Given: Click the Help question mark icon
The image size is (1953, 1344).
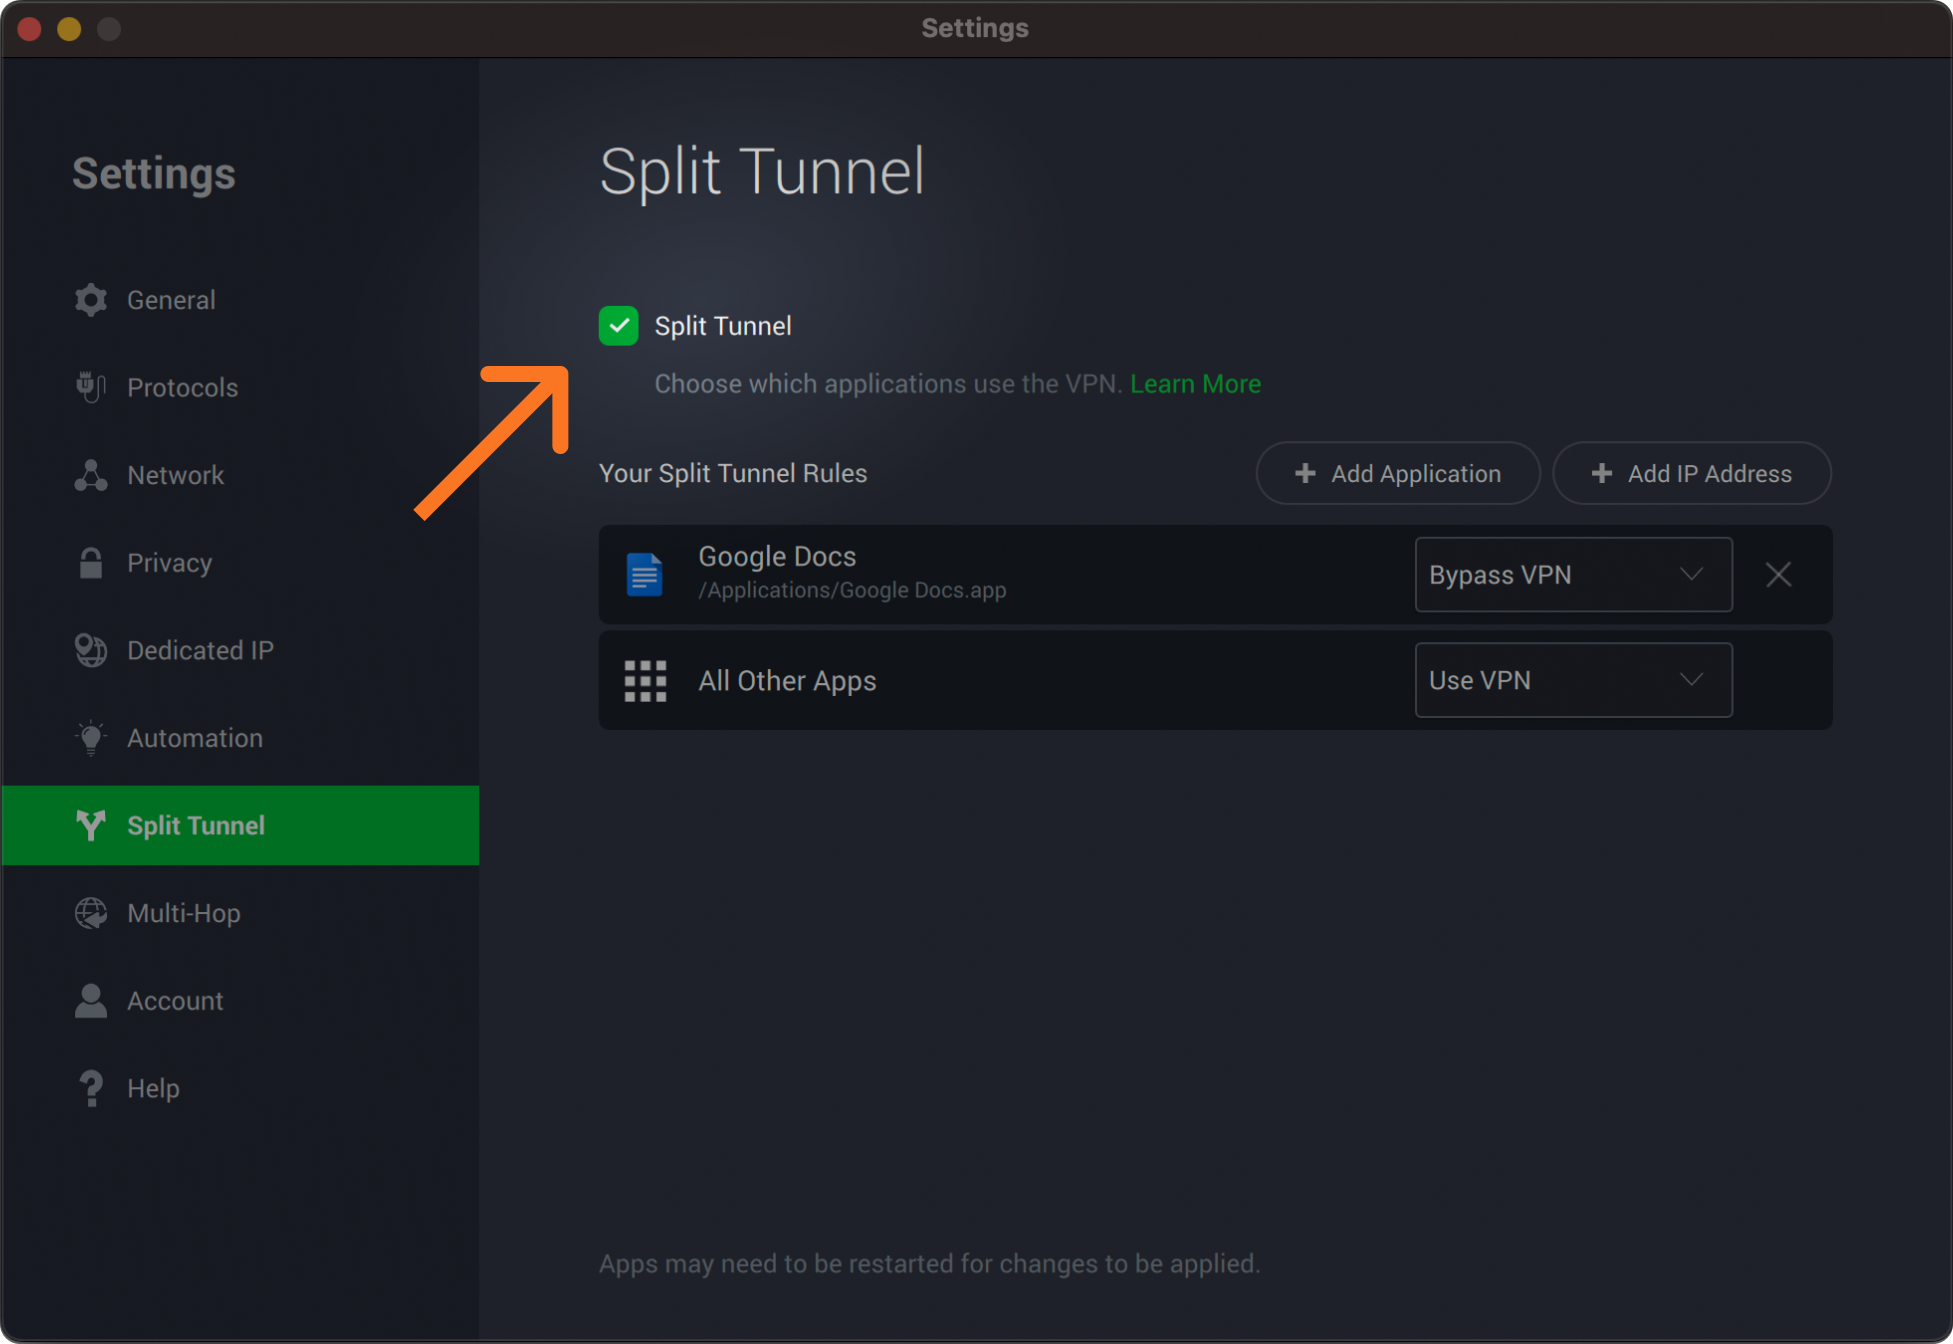Looking at the screenshot, I should tap(91, 1088).
